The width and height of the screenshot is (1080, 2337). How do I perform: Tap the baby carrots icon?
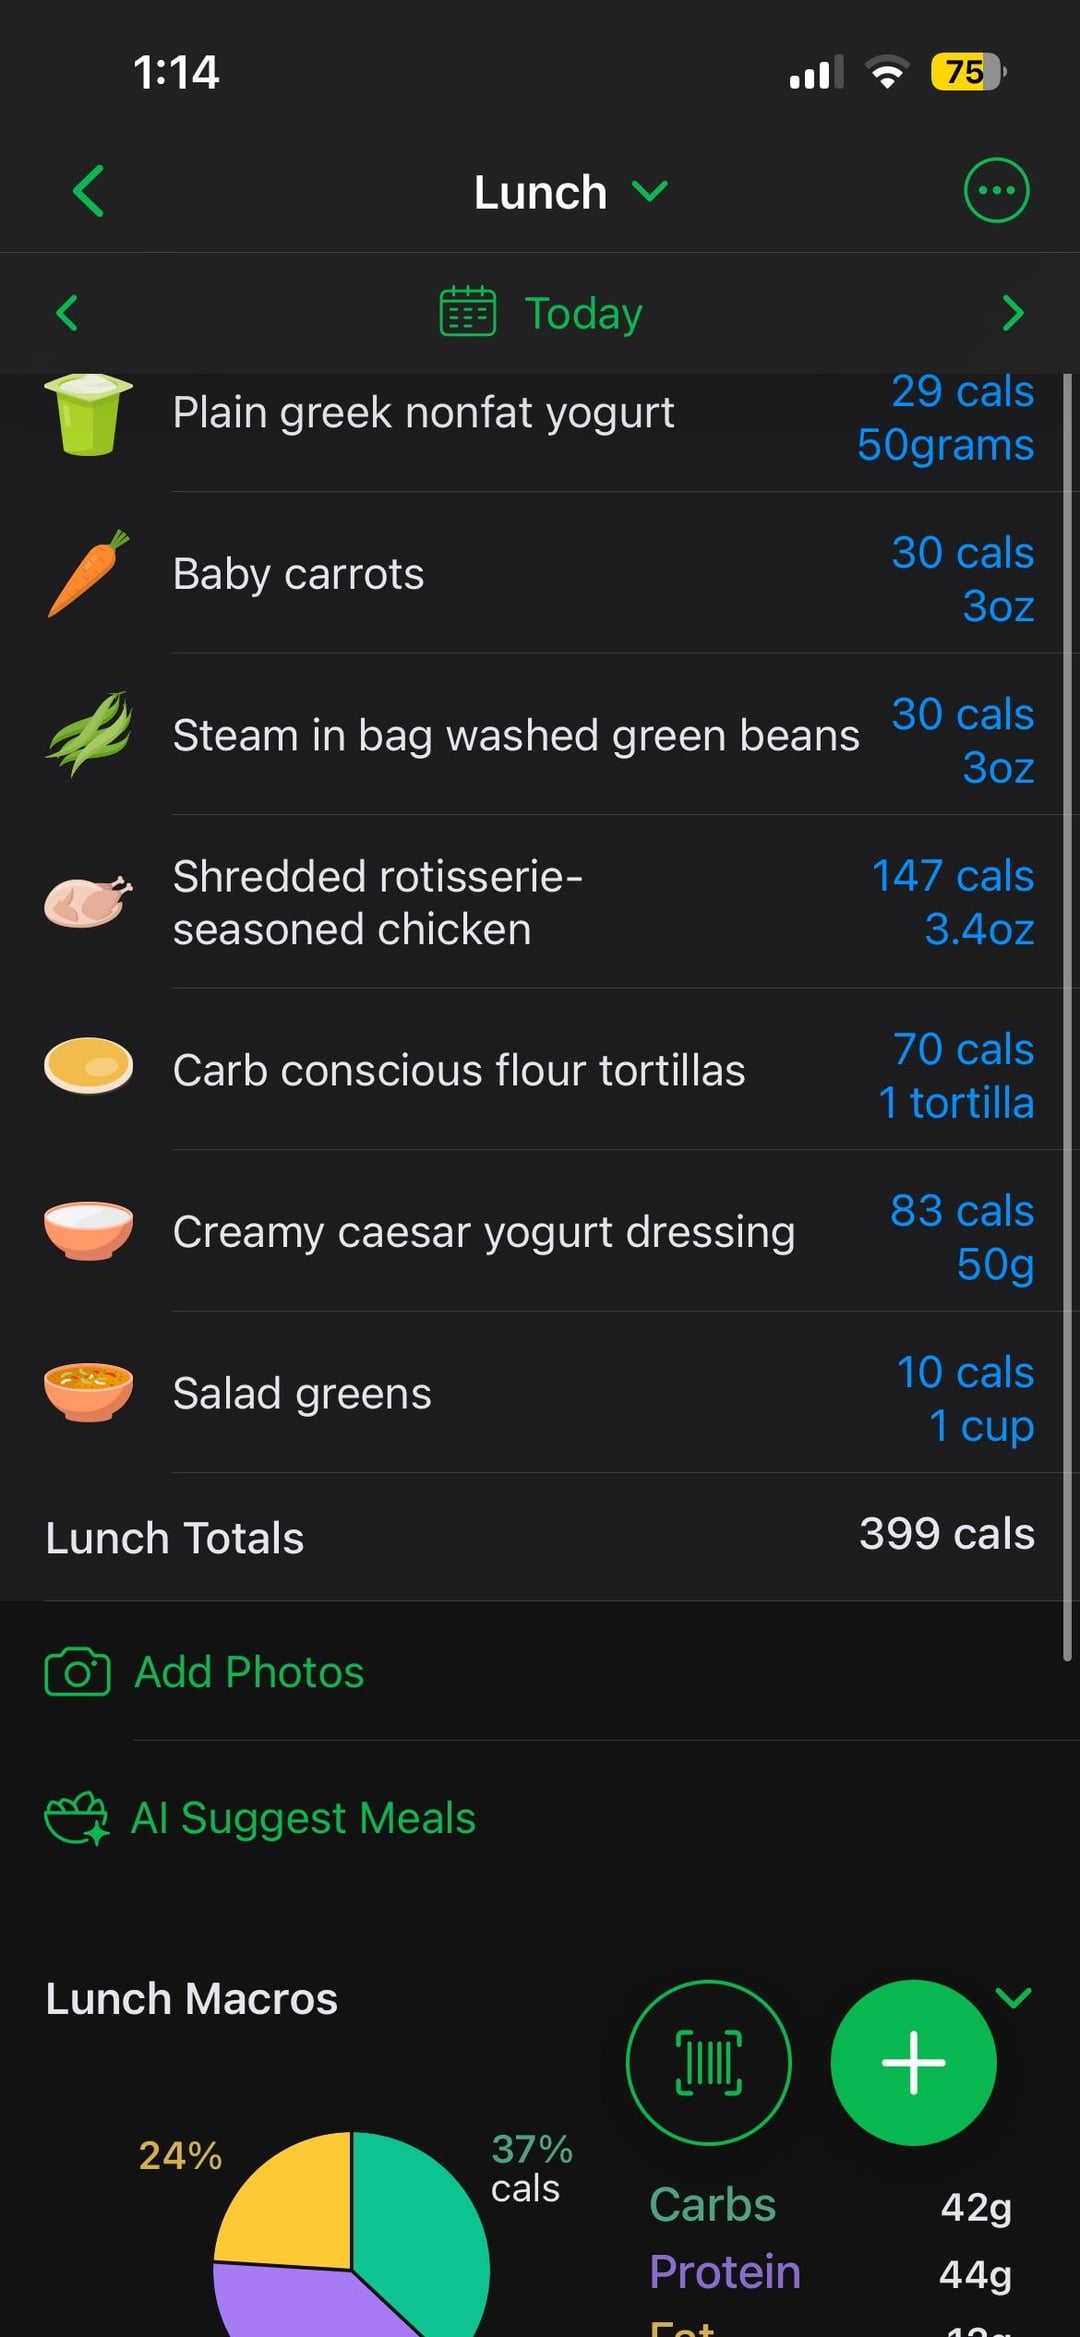coord(88,573)
